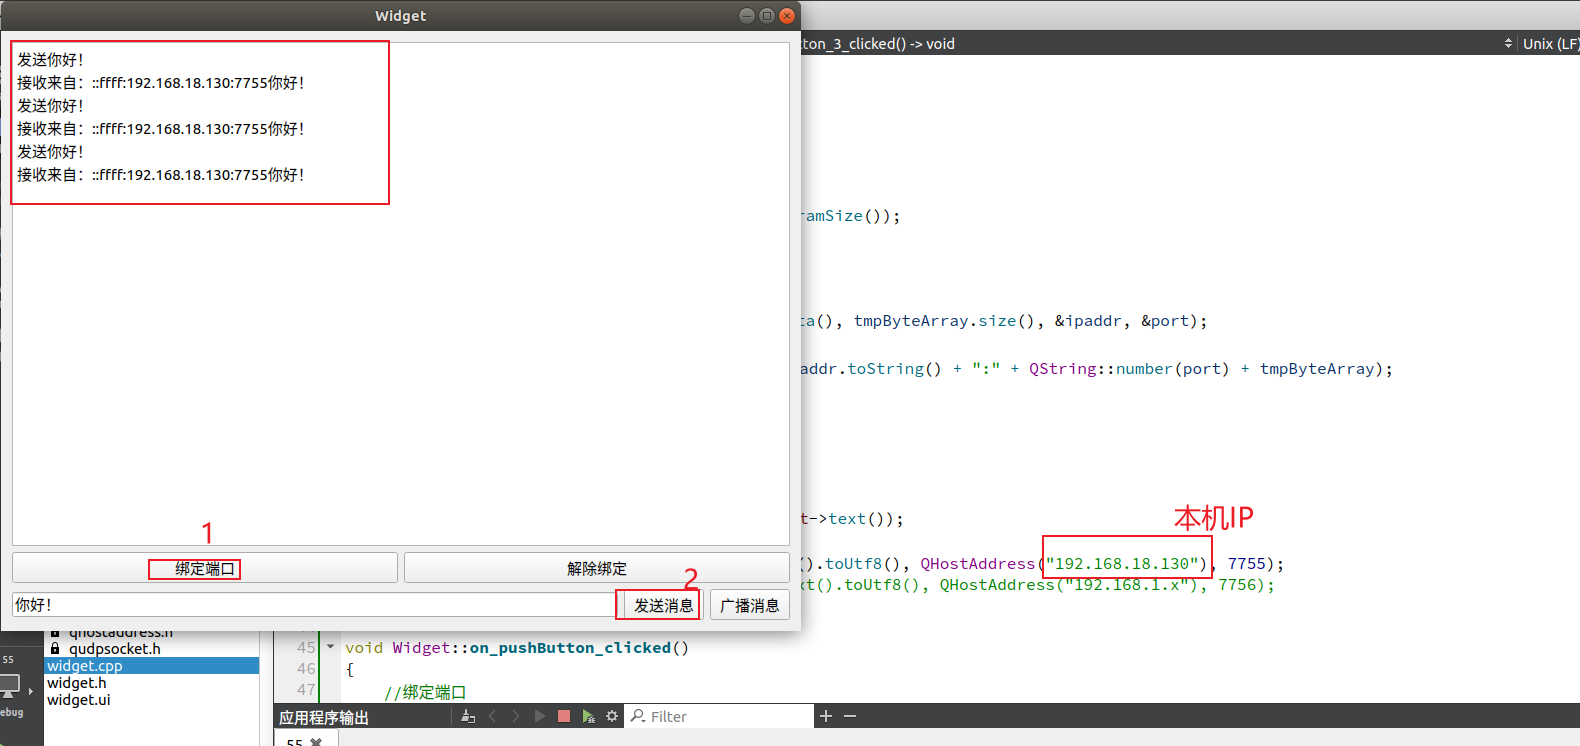Click the "192.168.1.x" address in code

(x=1131, y=584)
